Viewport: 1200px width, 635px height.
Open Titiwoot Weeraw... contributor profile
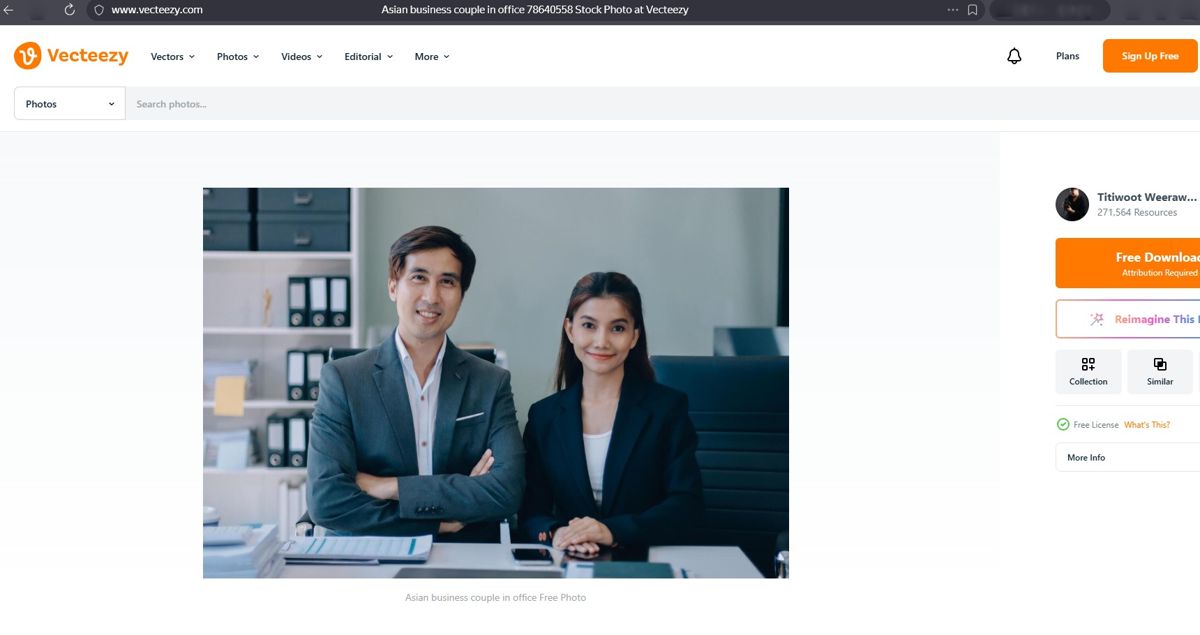(1147, 197)
